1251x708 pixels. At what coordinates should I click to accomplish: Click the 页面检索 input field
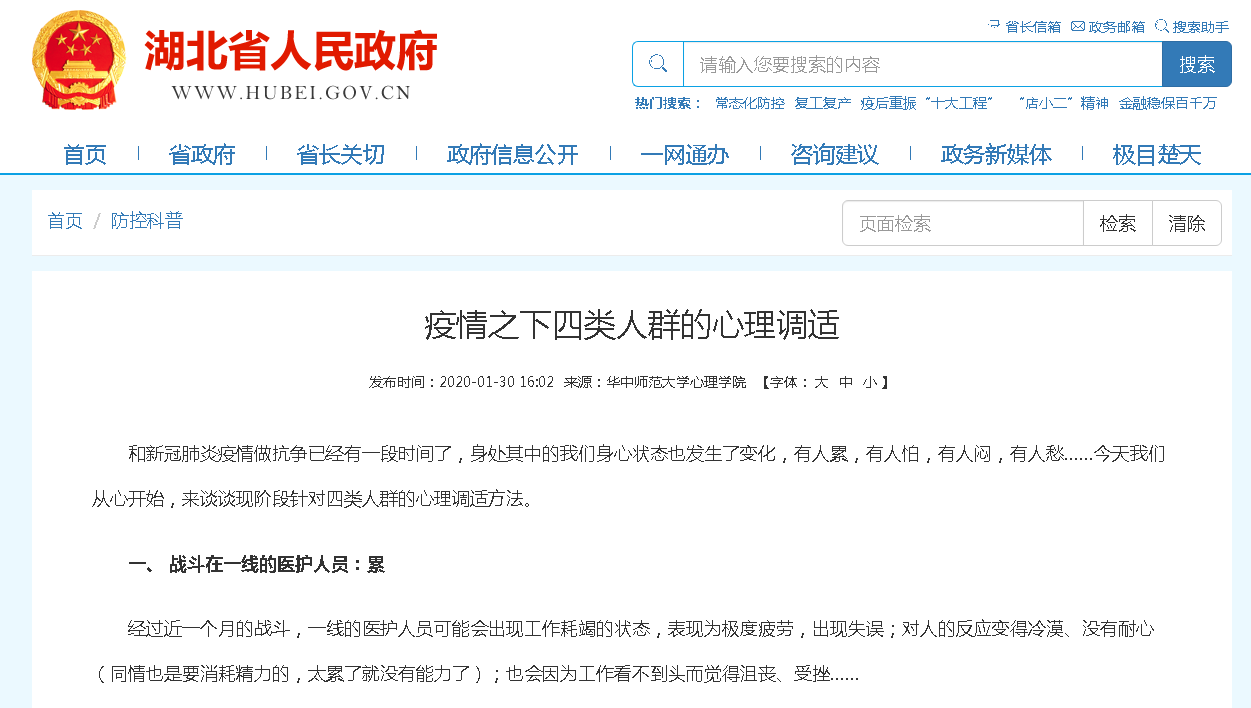point(962,223)
